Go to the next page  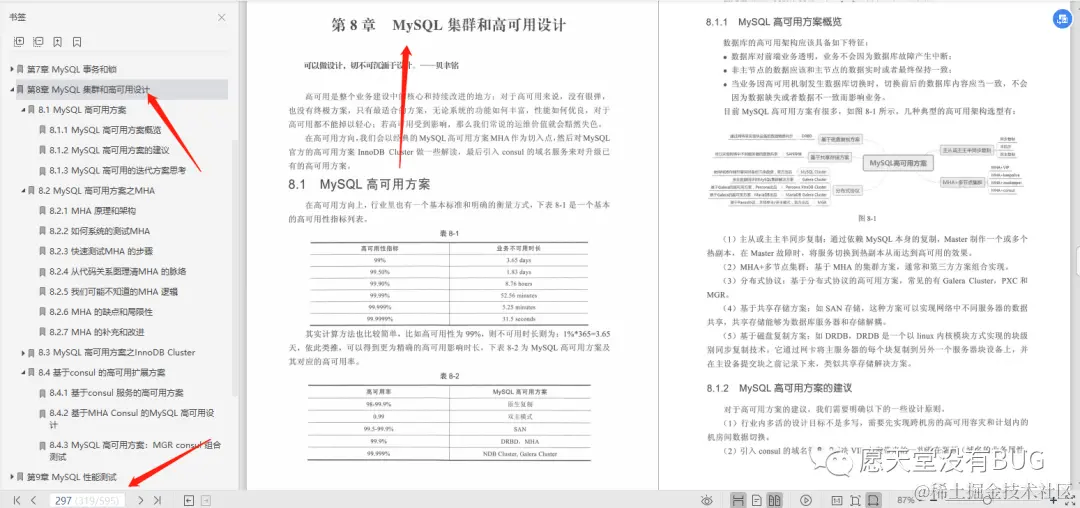141,500
